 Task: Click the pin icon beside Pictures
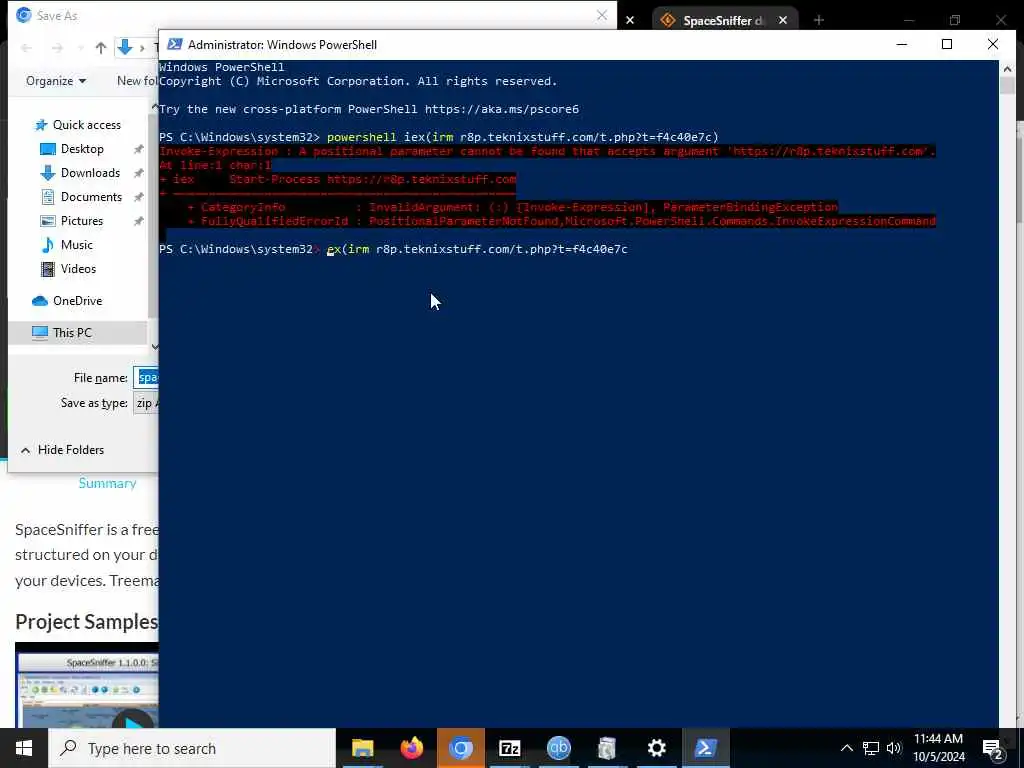138,221
